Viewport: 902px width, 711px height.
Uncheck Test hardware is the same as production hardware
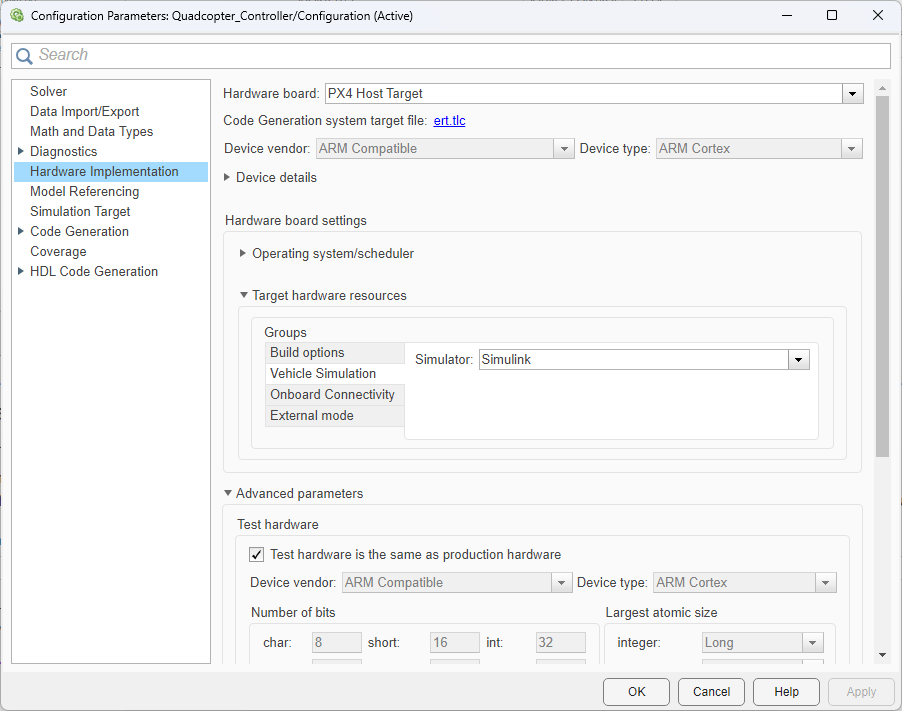(256, 554)
